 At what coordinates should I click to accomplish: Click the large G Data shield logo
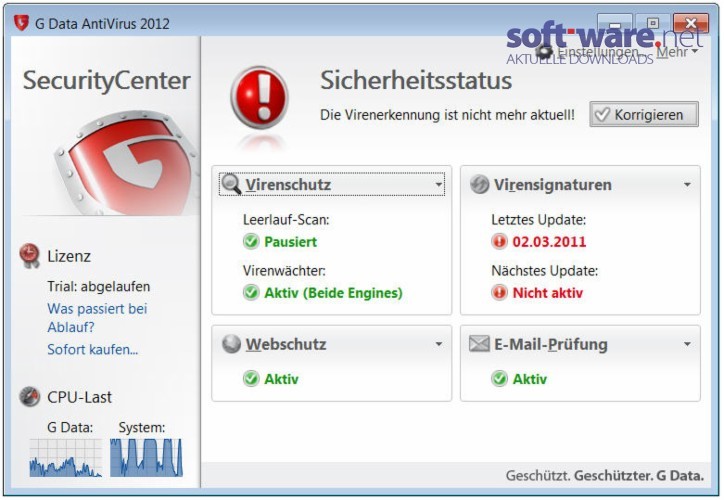point(127,162)
